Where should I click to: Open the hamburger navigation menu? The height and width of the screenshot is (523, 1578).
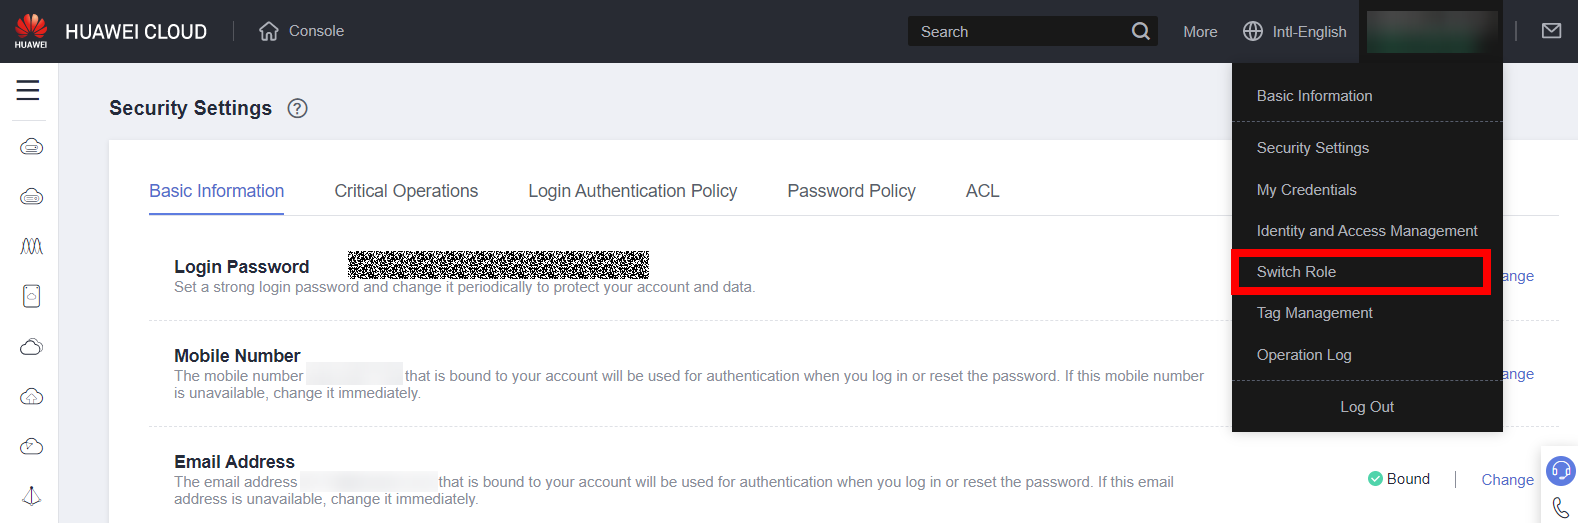point(28,90)
